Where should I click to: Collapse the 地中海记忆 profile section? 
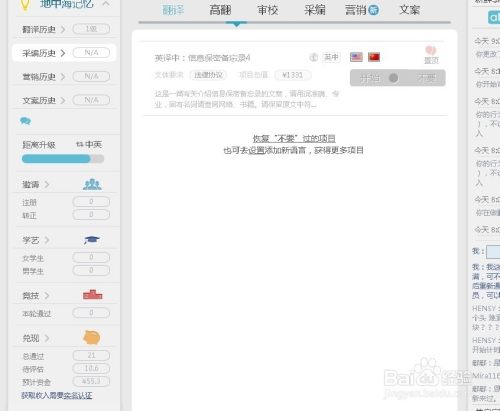[106, 4]
